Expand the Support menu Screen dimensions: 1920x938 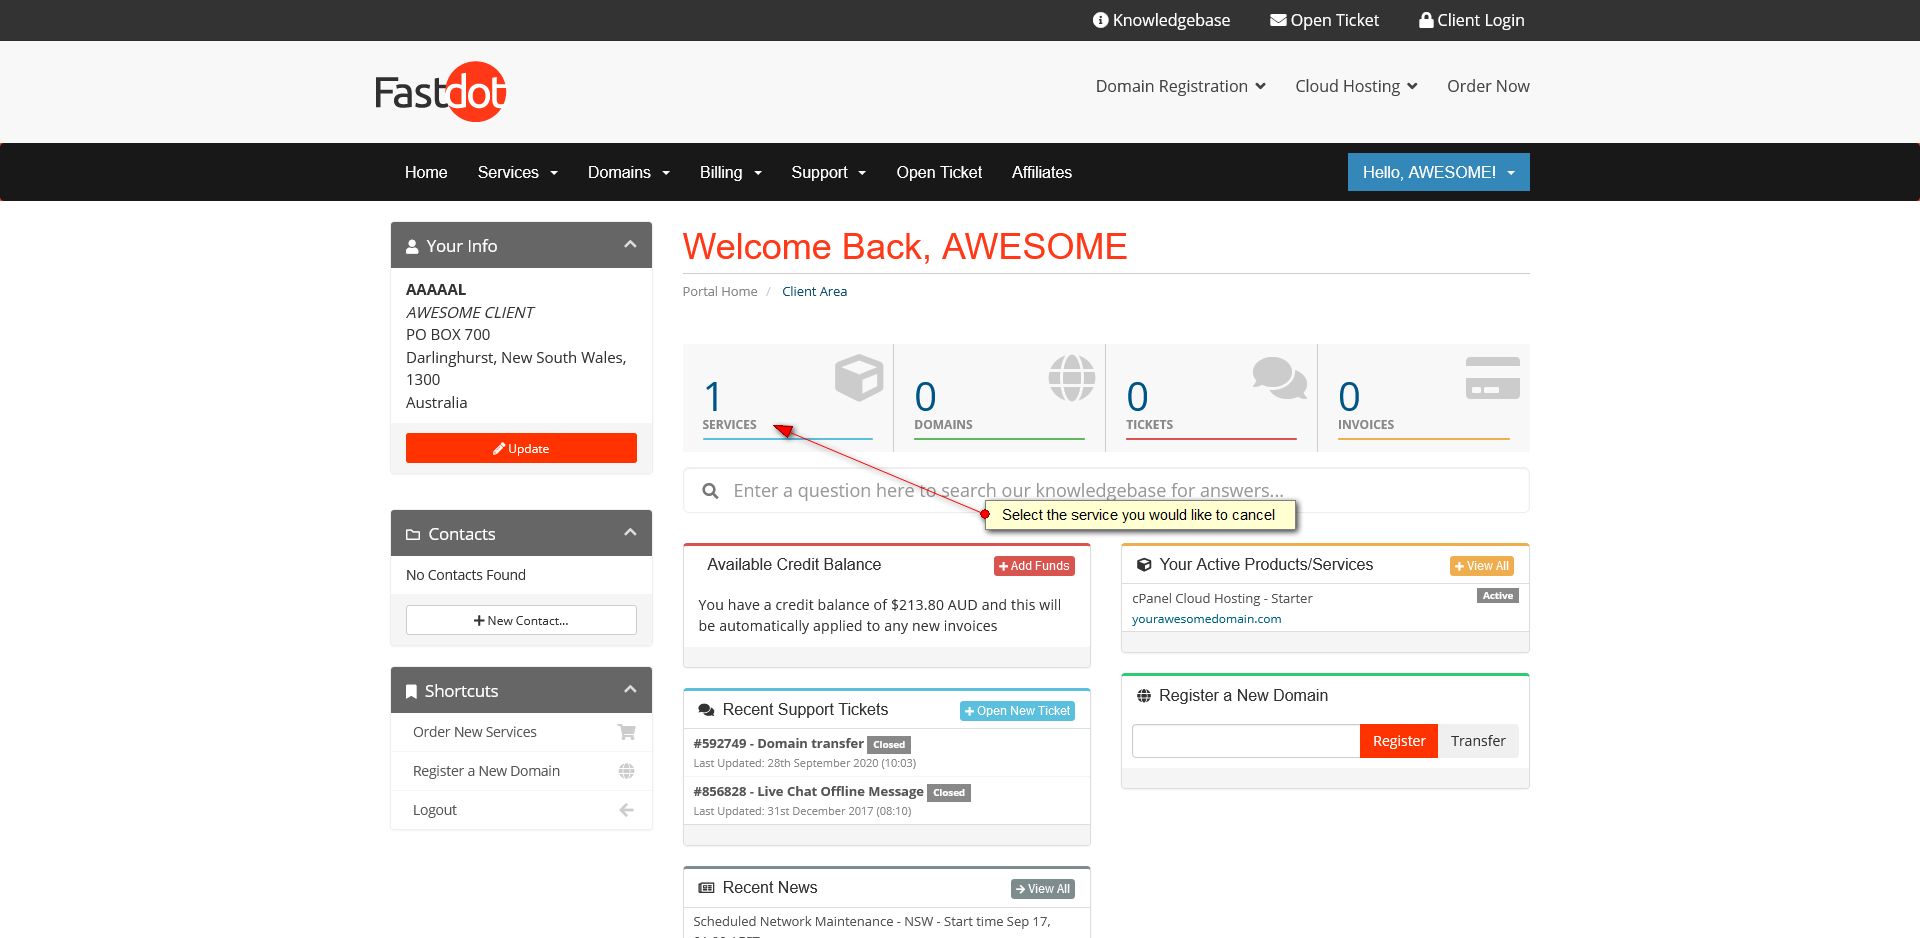point(829,172)
